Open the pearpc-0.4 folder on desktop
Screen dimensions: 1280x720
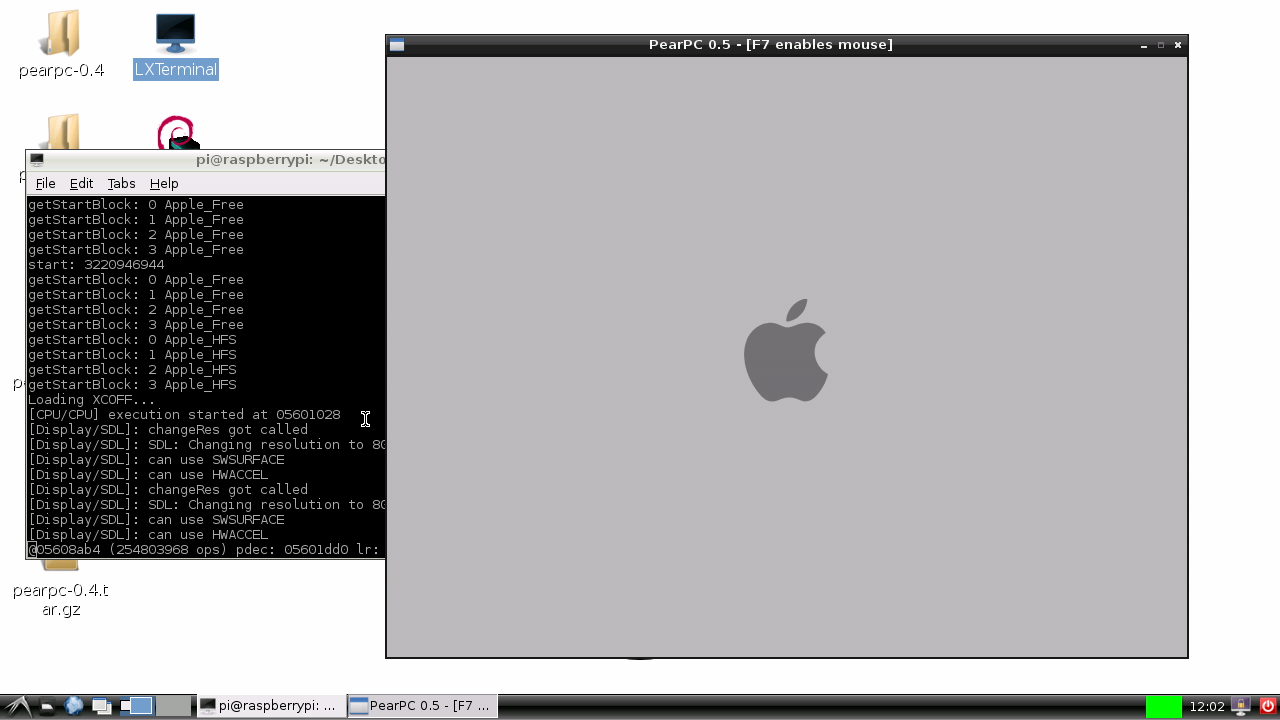point(61,35)
